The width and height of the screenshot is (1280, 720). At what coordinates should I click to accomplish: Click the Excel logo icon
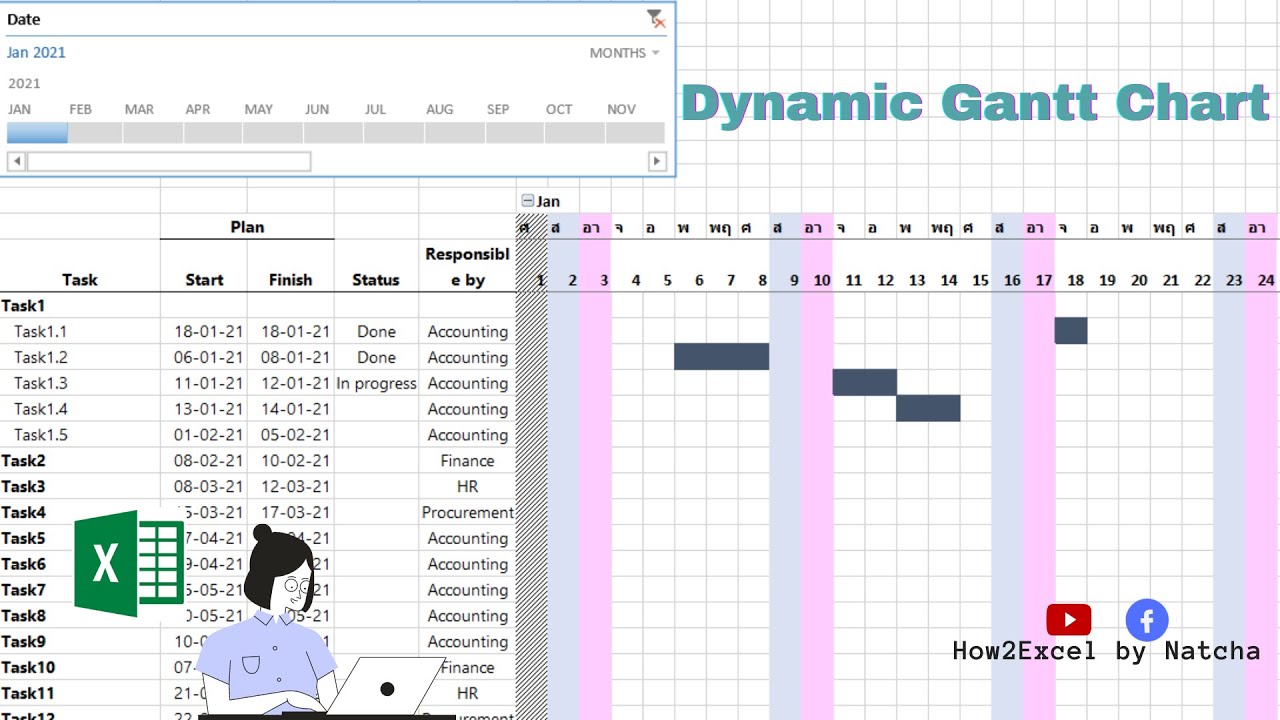point(128,563)
